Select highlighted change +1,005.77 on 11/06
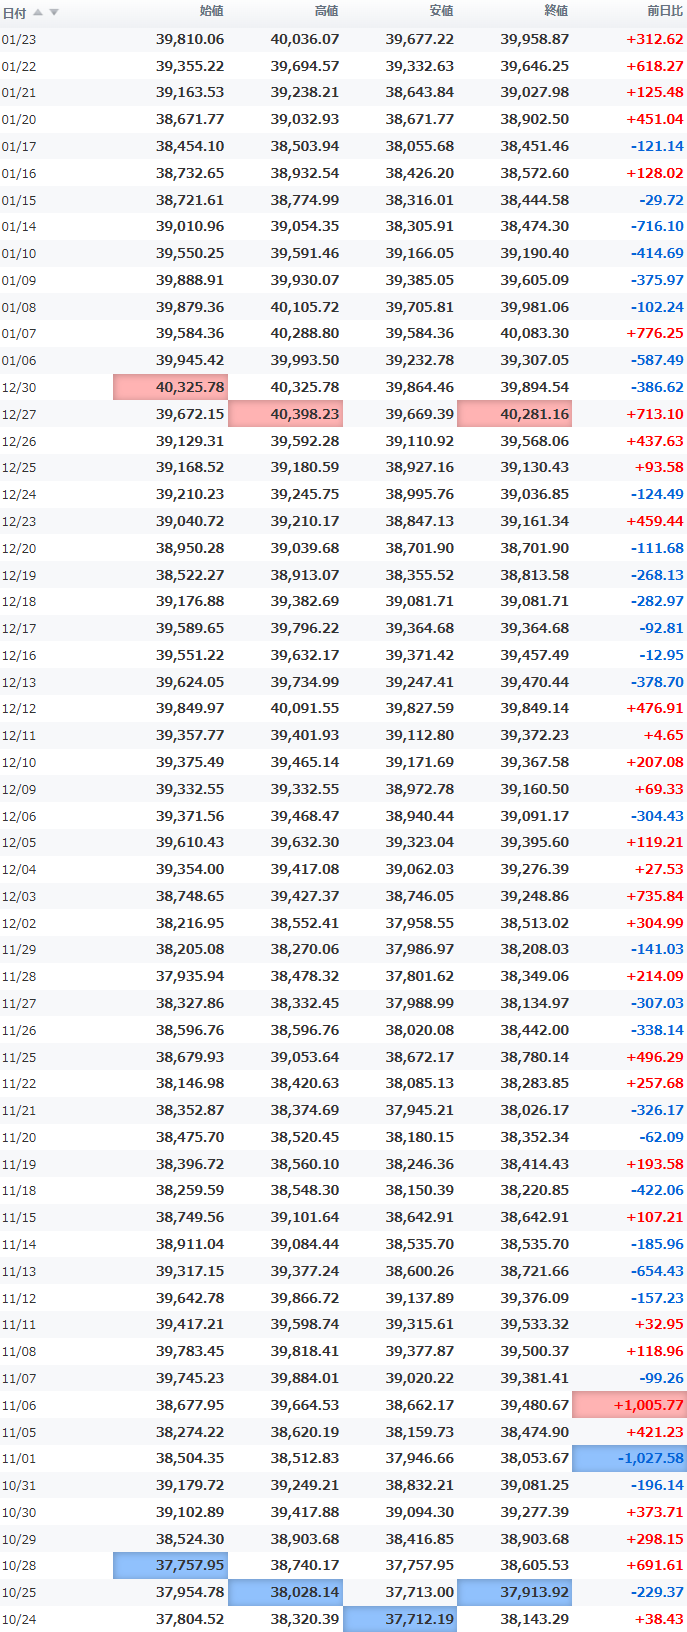 coord(630,1405)
